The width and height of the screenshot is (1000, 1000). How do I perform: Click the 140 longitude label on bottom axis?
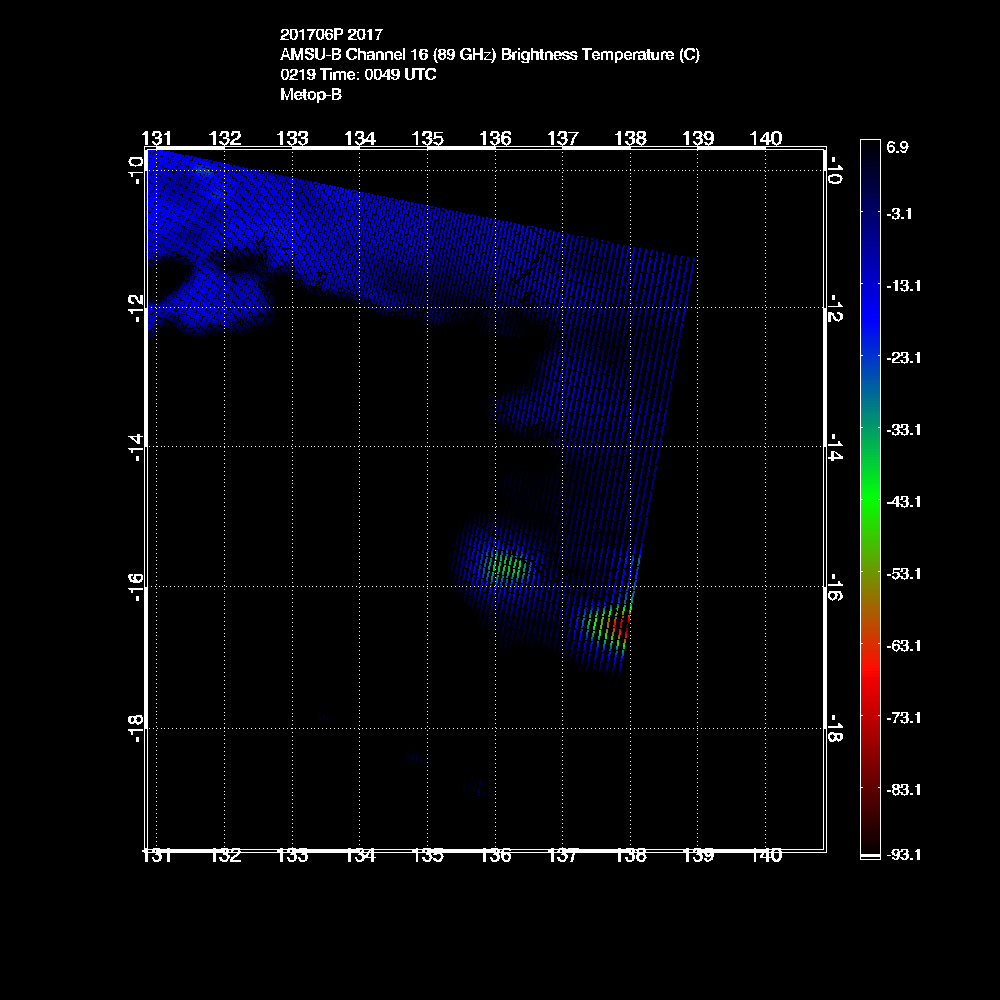766,856
